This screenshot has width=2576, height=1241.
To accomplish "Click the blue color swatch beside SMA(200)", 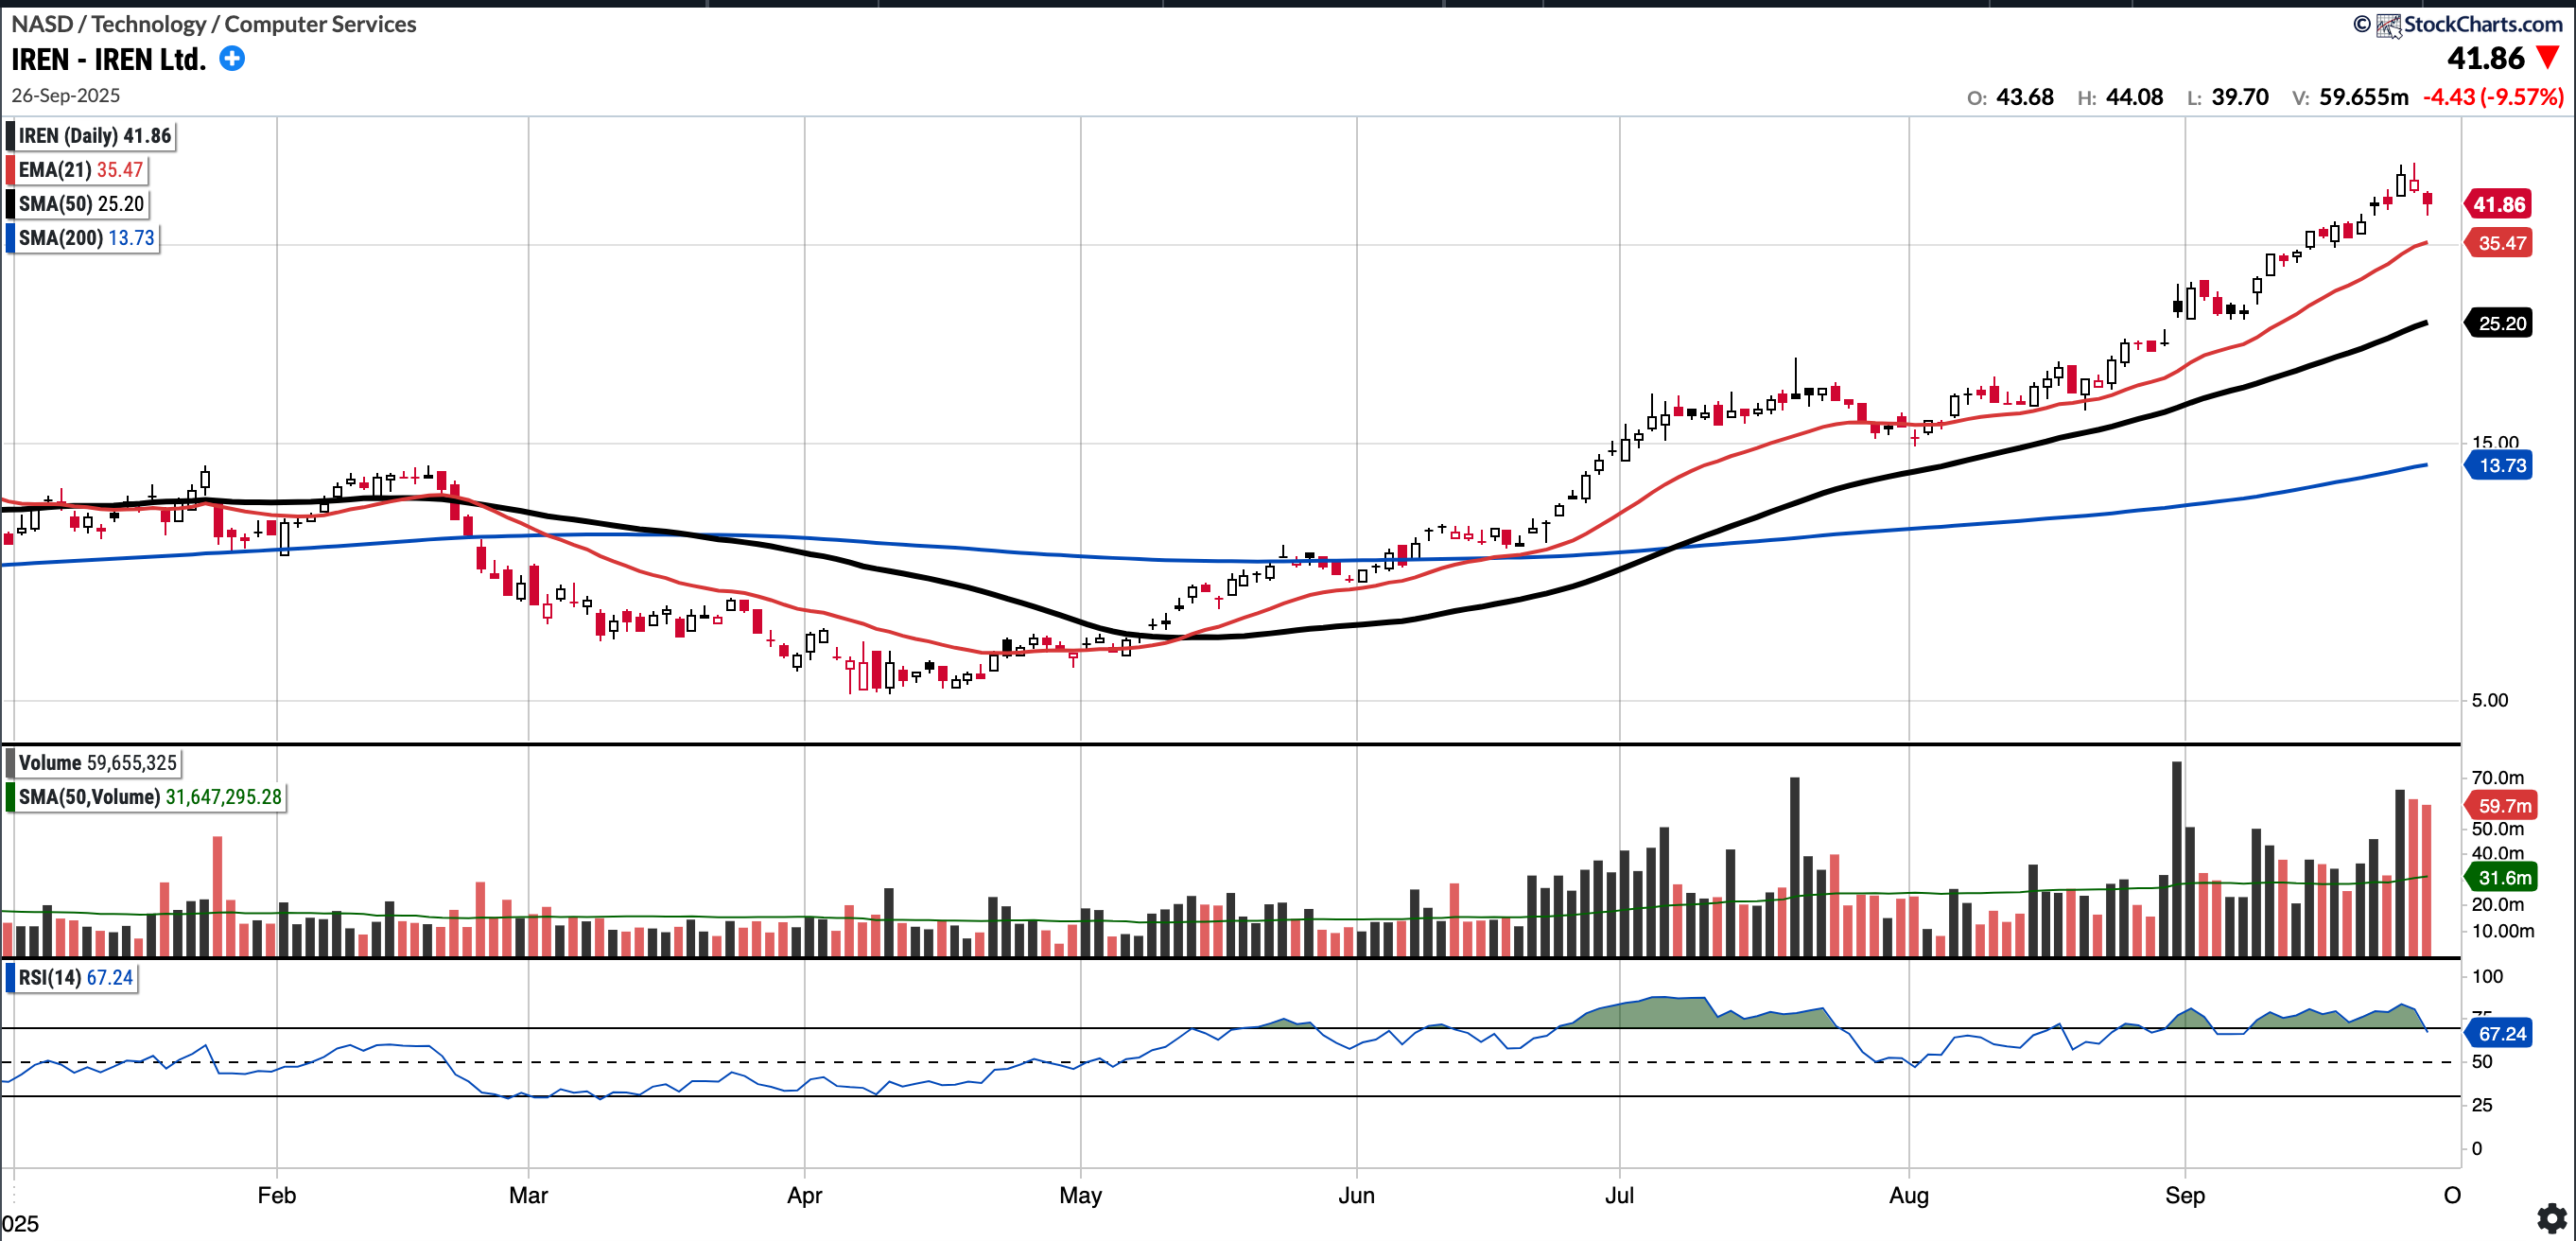I will (x=10, y=238).
